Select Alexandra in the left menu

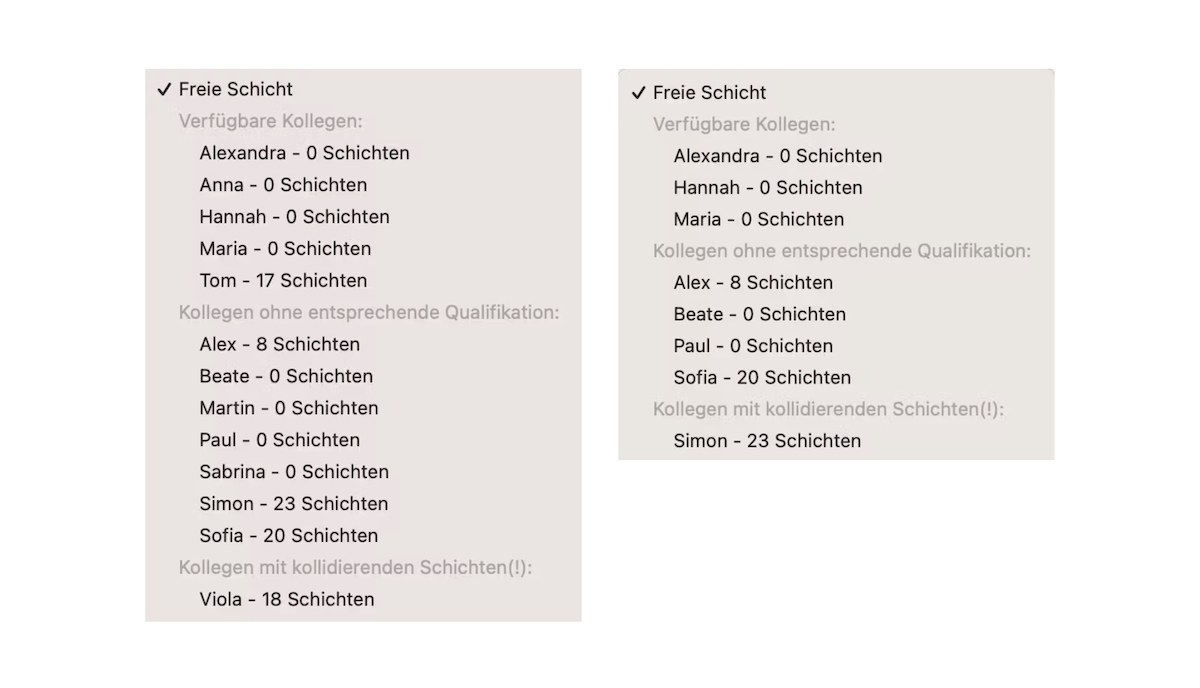click(x=304, y=153)
